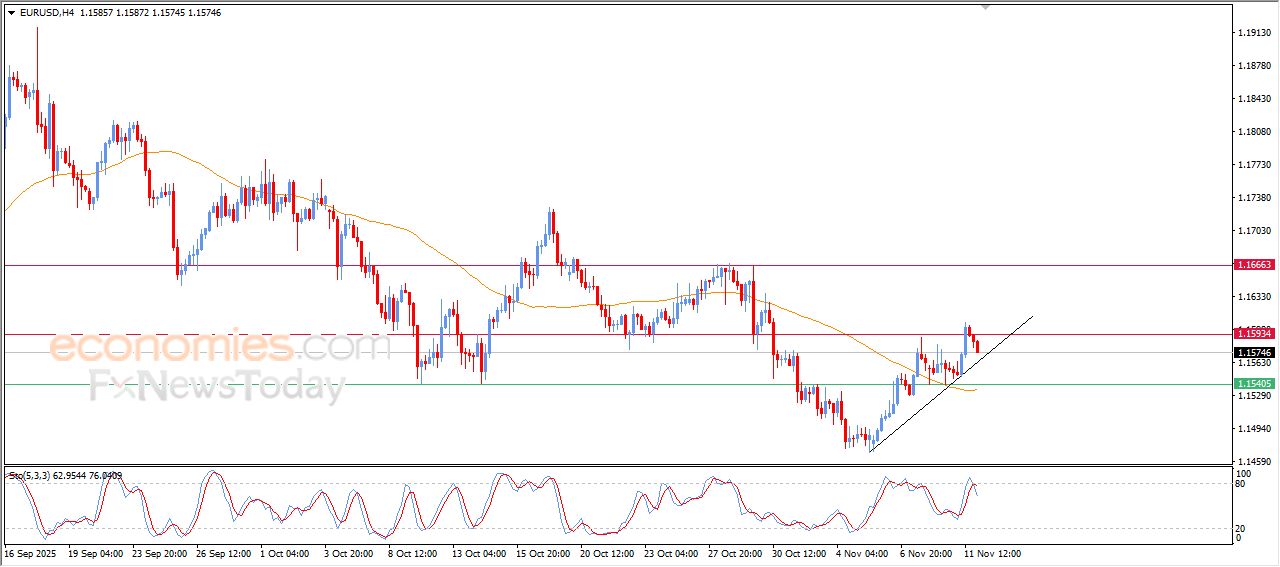Click the black 1.15746 current price tag
The height and width of the screenshot is (567, 1280).
pyautogui.click(x=1254, y=353)
